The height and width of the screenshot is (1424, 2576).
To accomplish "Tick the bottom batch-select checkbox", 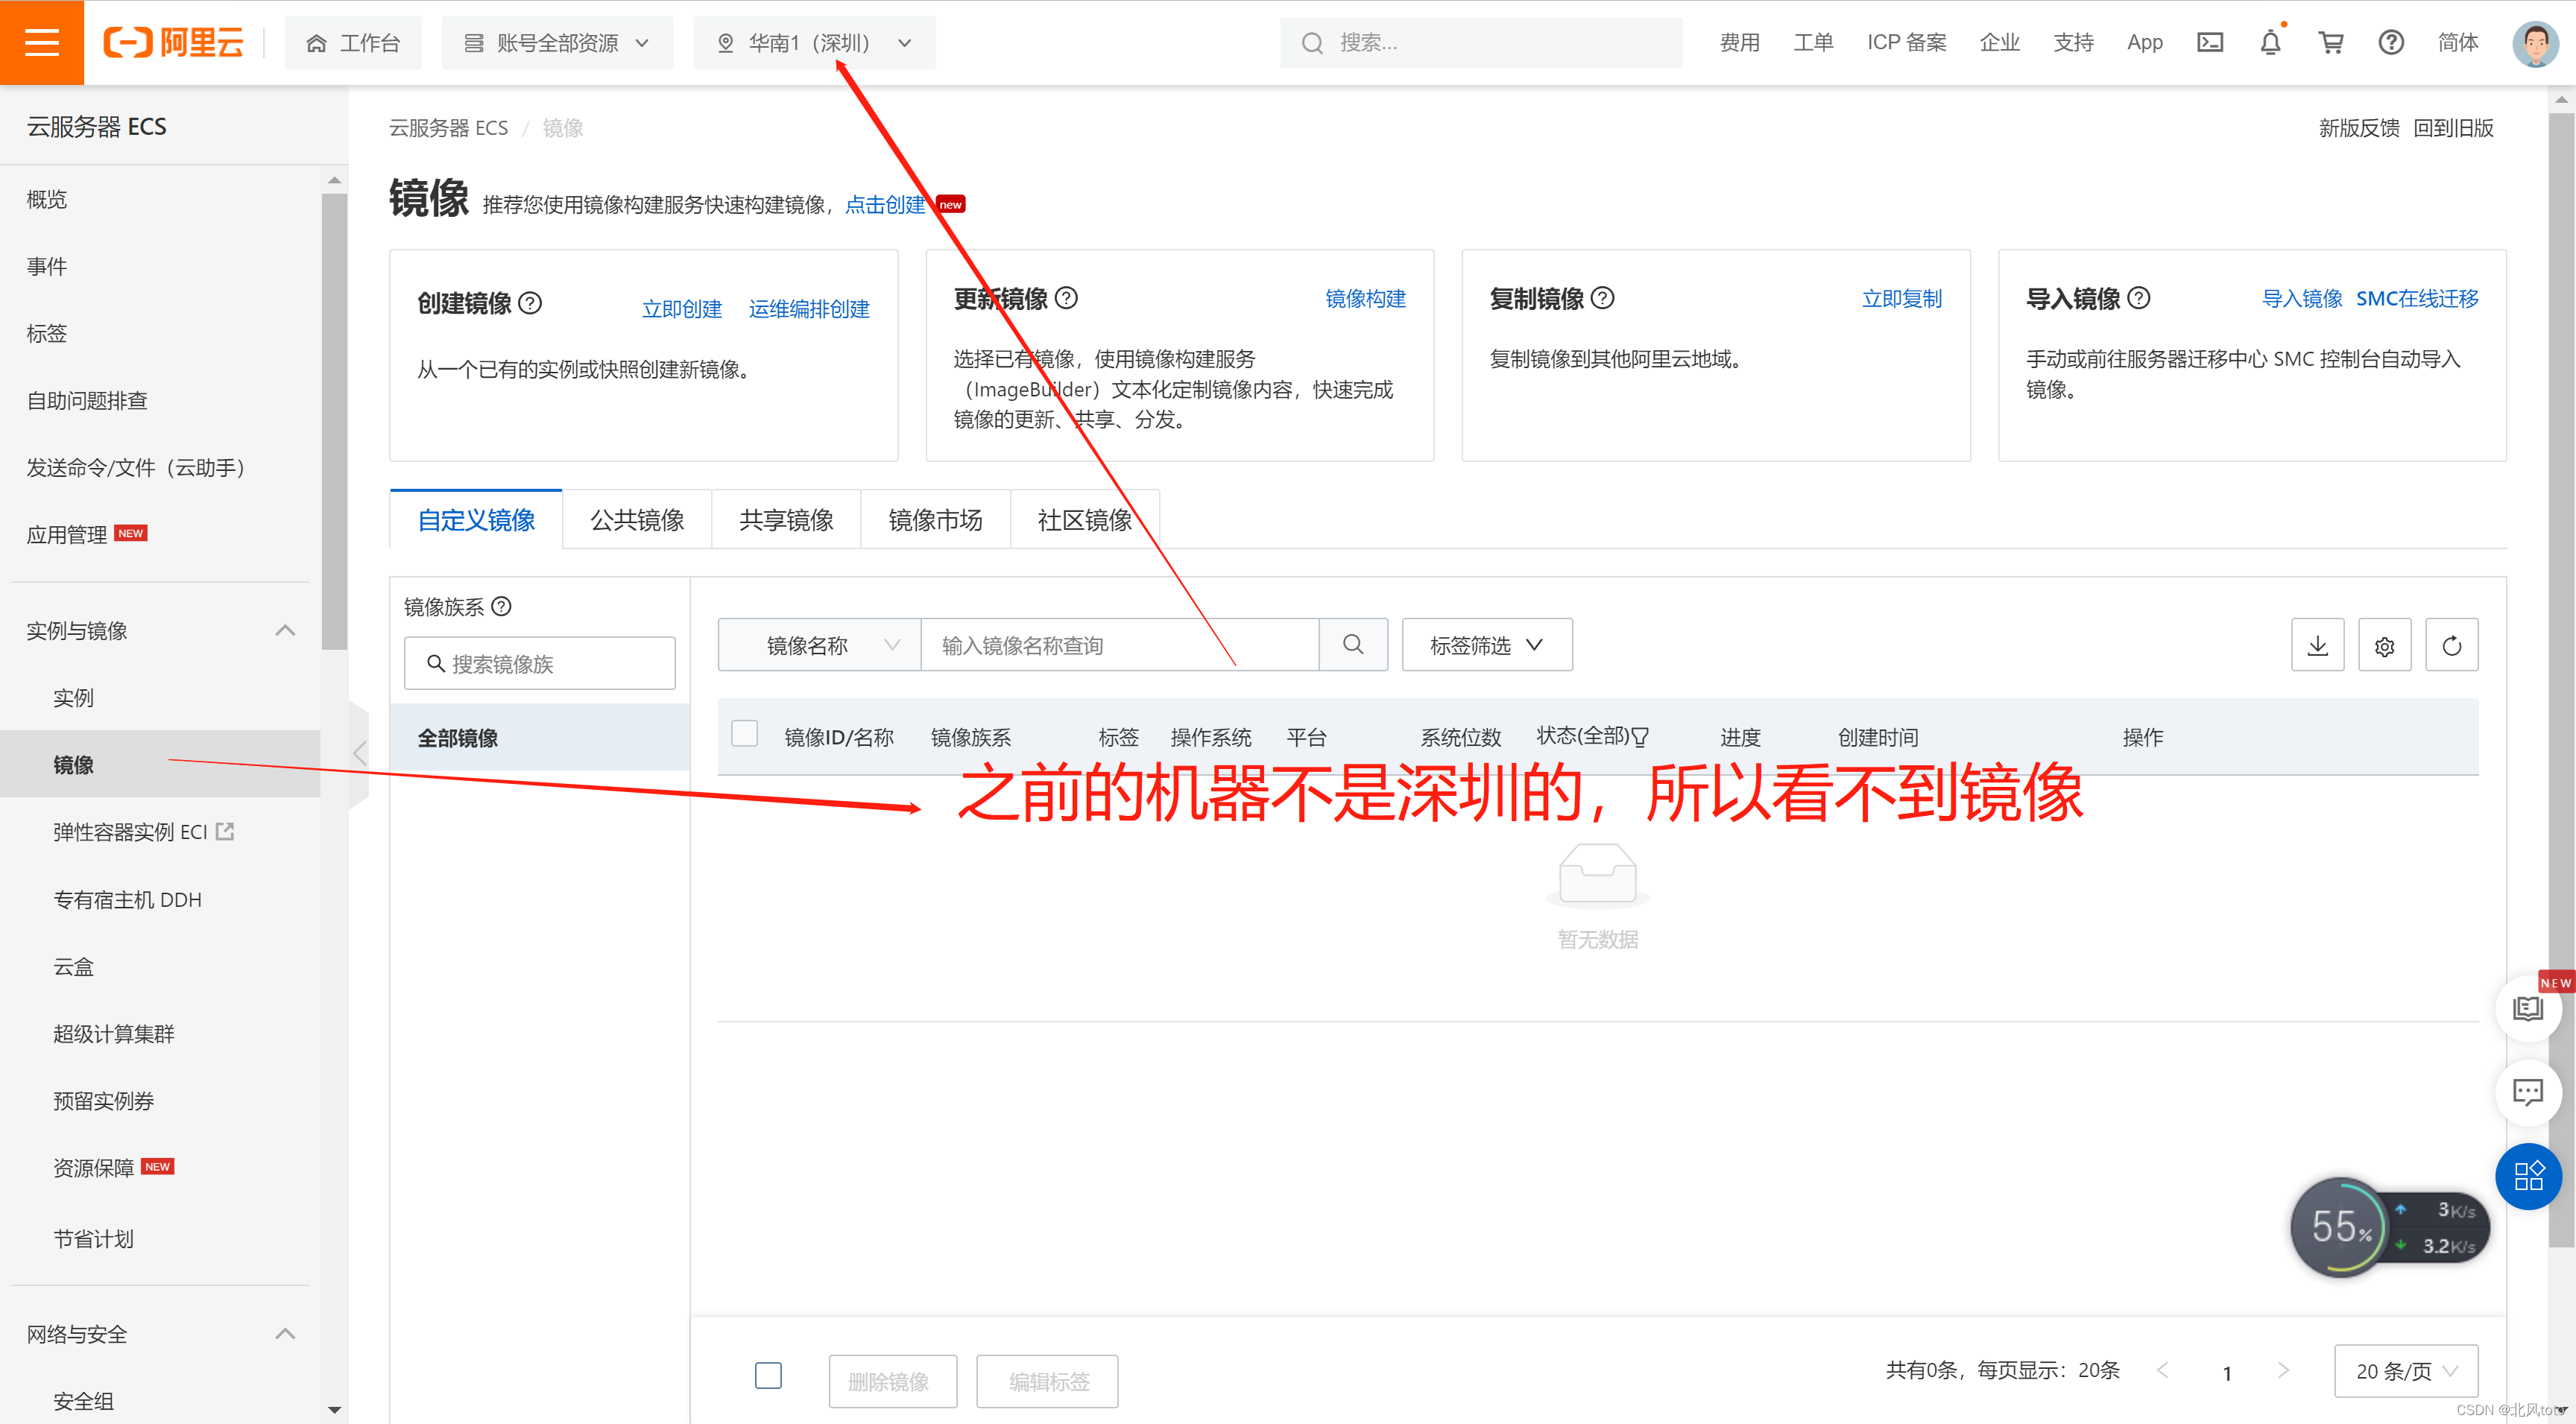I will point(768,1375).
